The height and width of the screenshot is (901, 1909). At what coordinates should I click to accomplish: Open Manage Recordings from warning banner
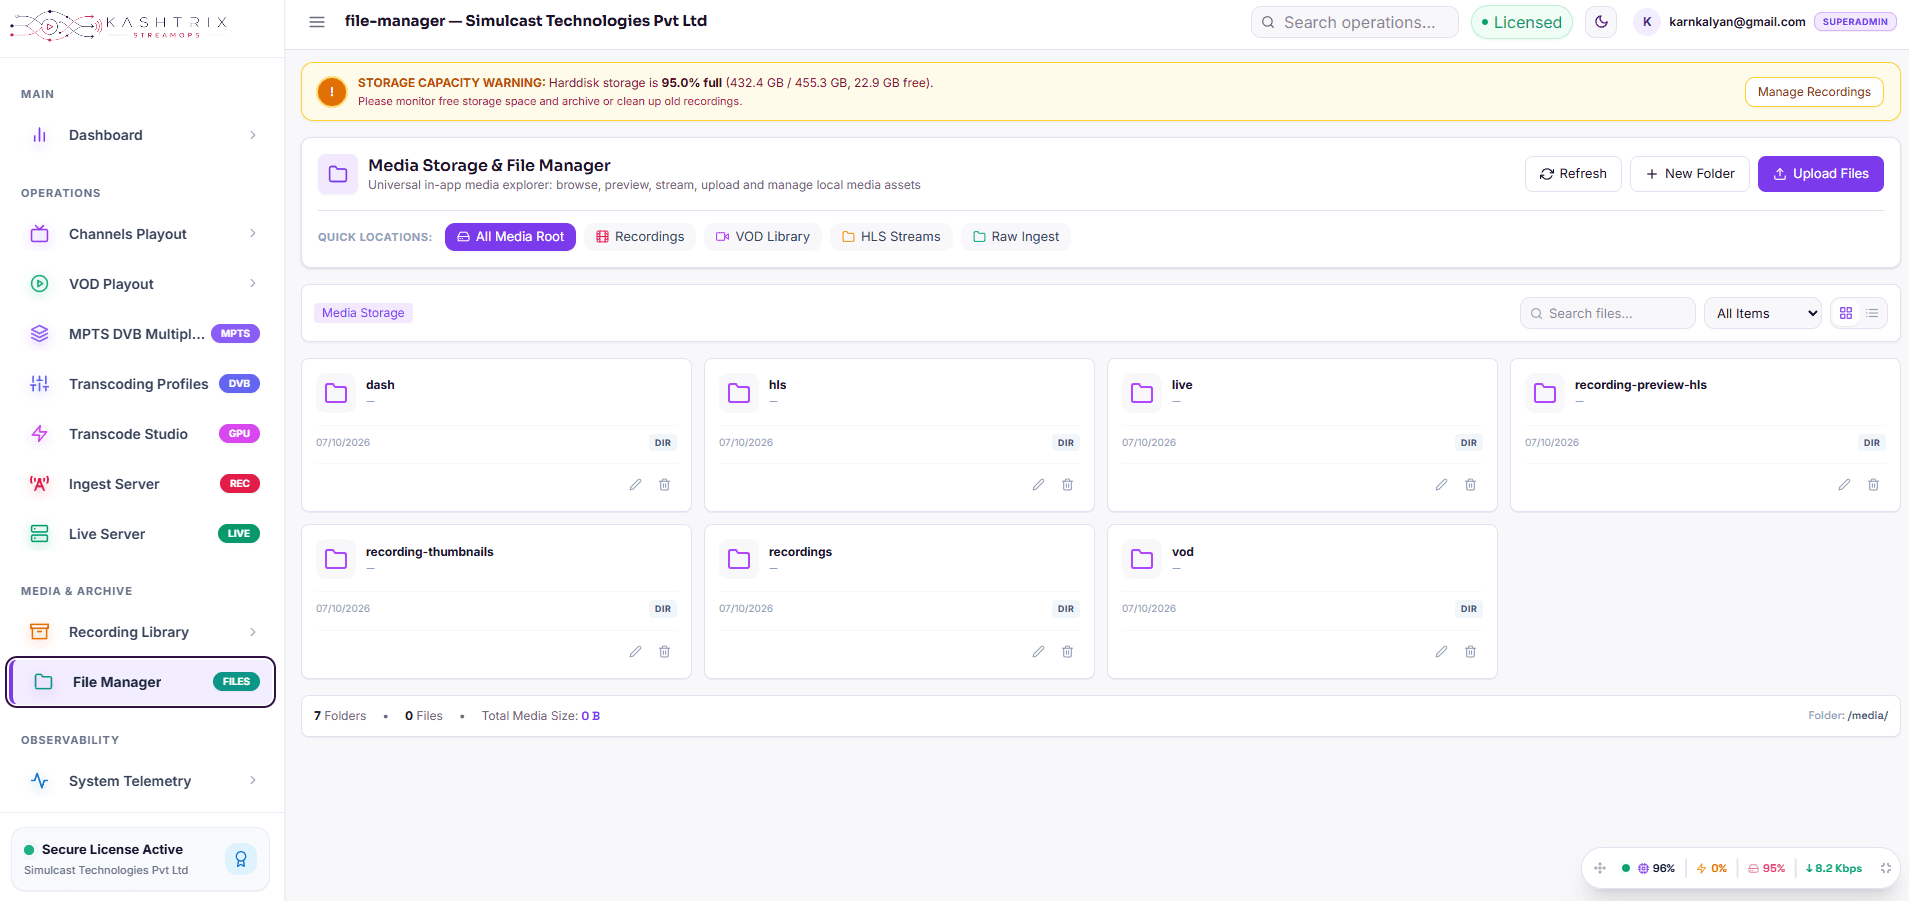coord(1814,92)
